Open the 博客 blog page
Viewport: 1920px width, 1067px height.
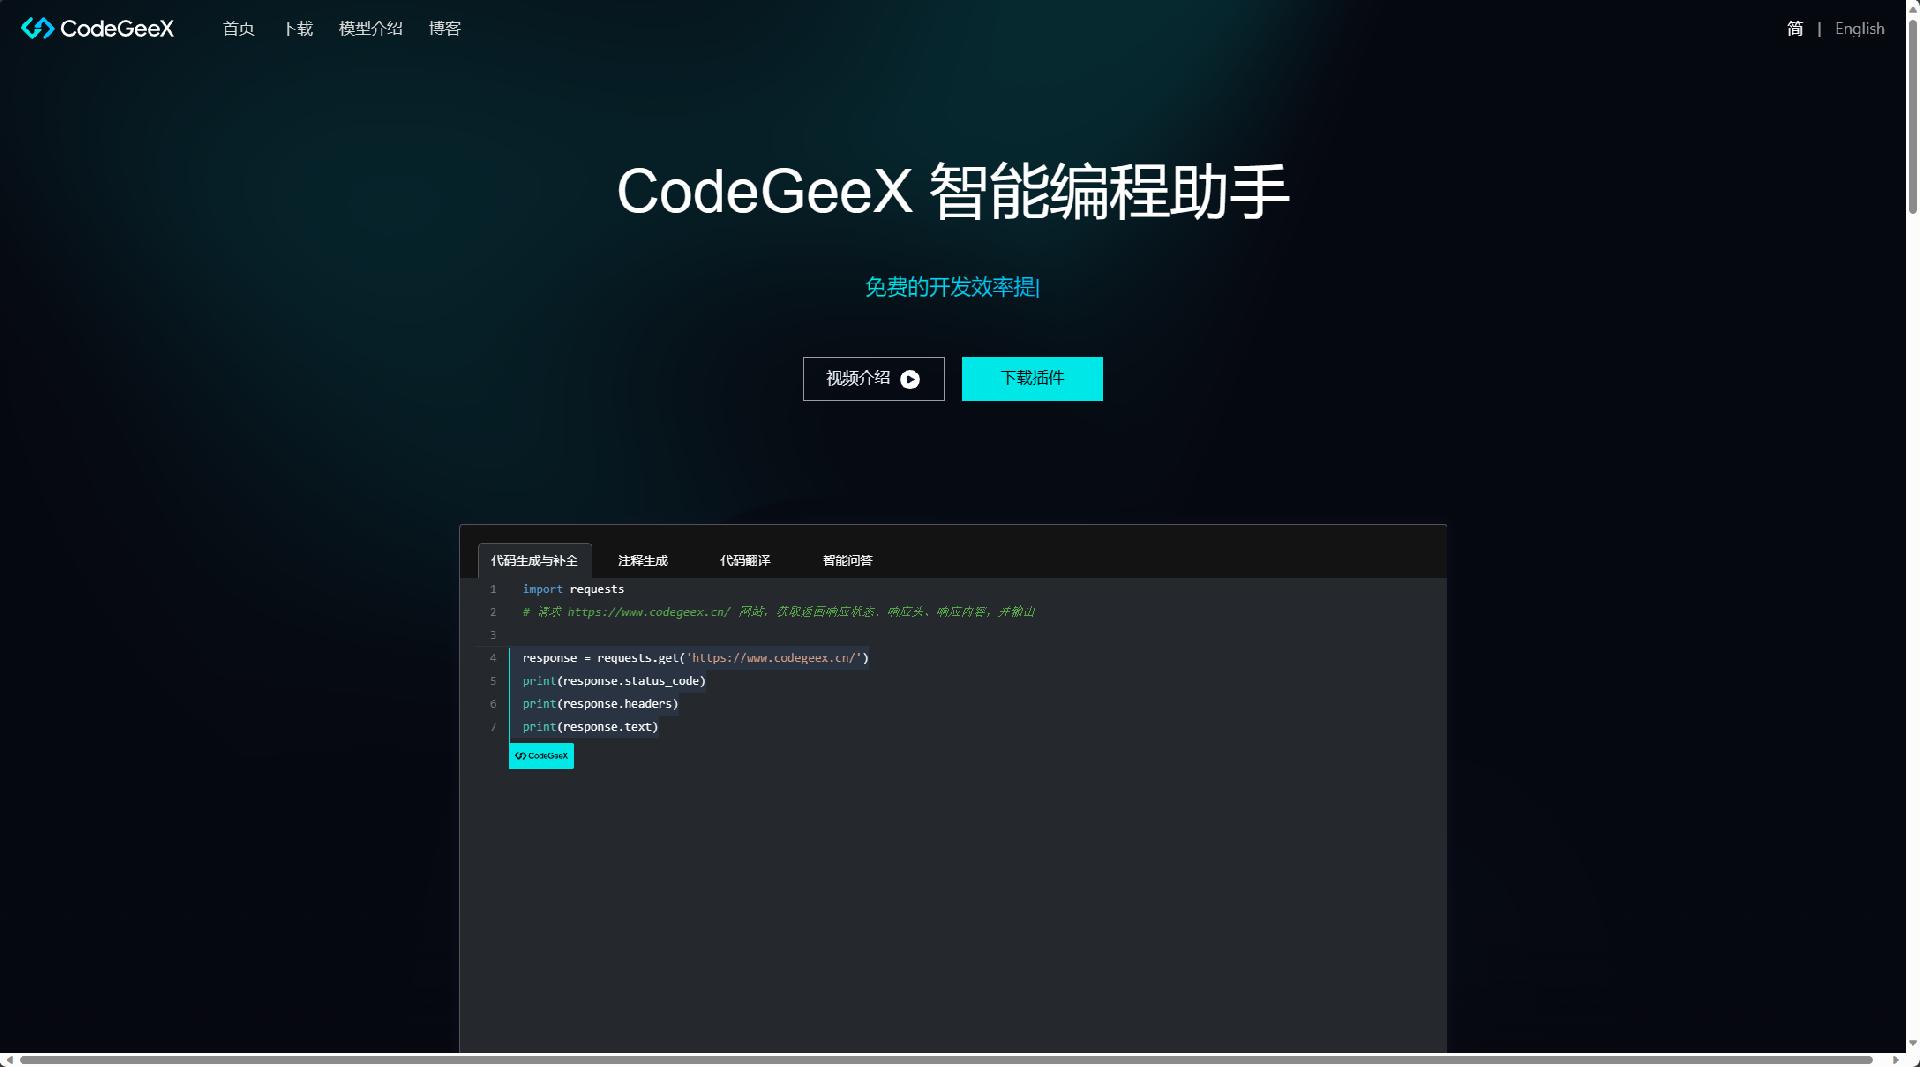click(445, 29)
